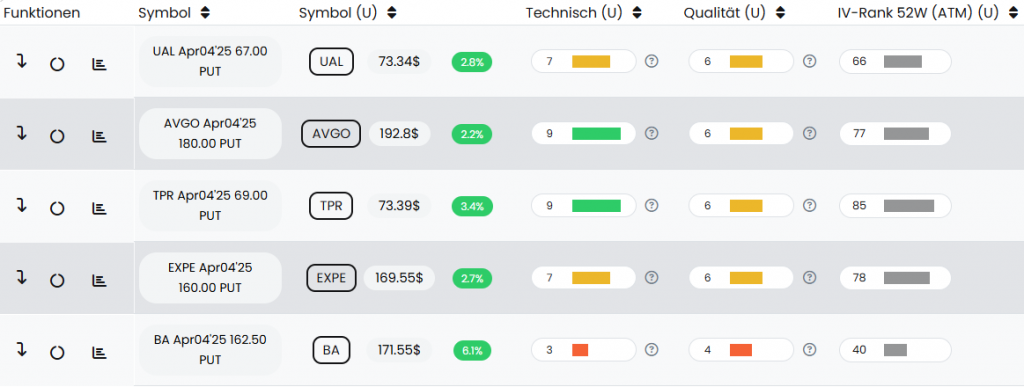Click the help icon beside BA Qualität score

tap(810, 350)
